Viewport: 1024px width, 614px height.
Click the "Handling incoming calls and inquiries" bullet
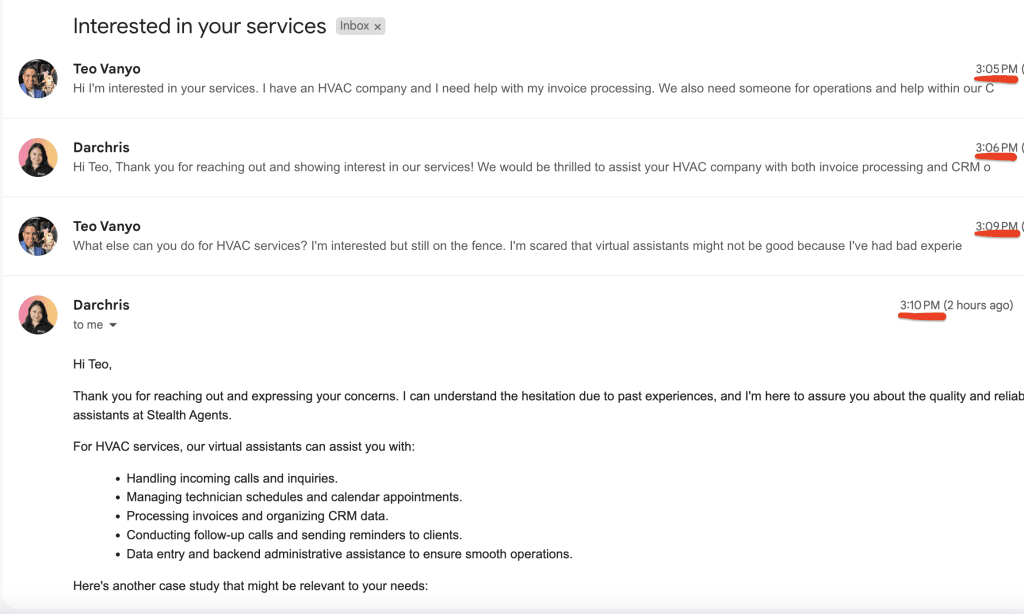click(232, 478)
